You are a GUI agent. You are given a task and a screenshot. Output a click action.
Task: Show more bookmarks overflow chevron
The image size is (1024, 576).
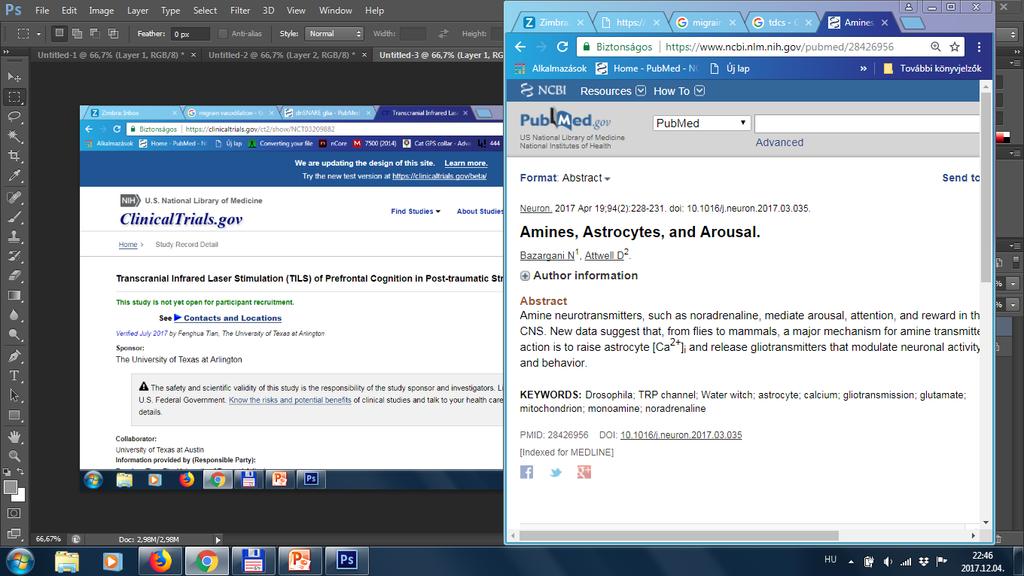(863, 69)
